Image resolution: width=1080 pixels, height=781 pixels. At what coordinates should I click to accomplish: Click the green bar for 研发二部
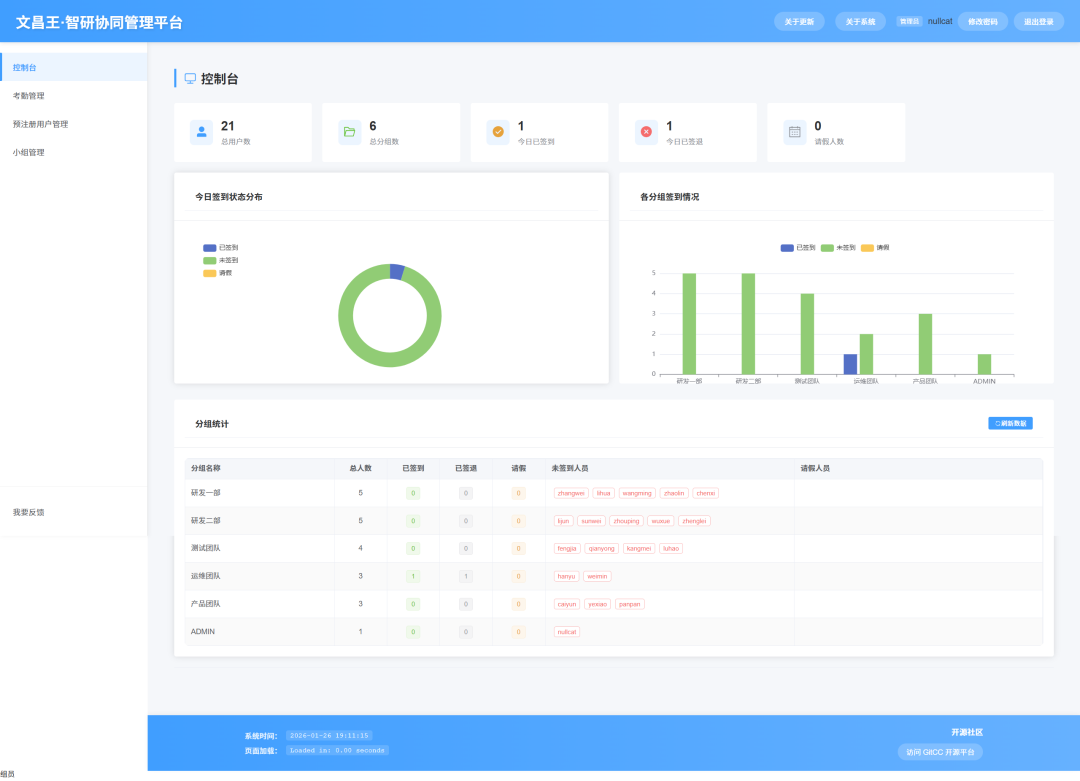pos(748,324)
